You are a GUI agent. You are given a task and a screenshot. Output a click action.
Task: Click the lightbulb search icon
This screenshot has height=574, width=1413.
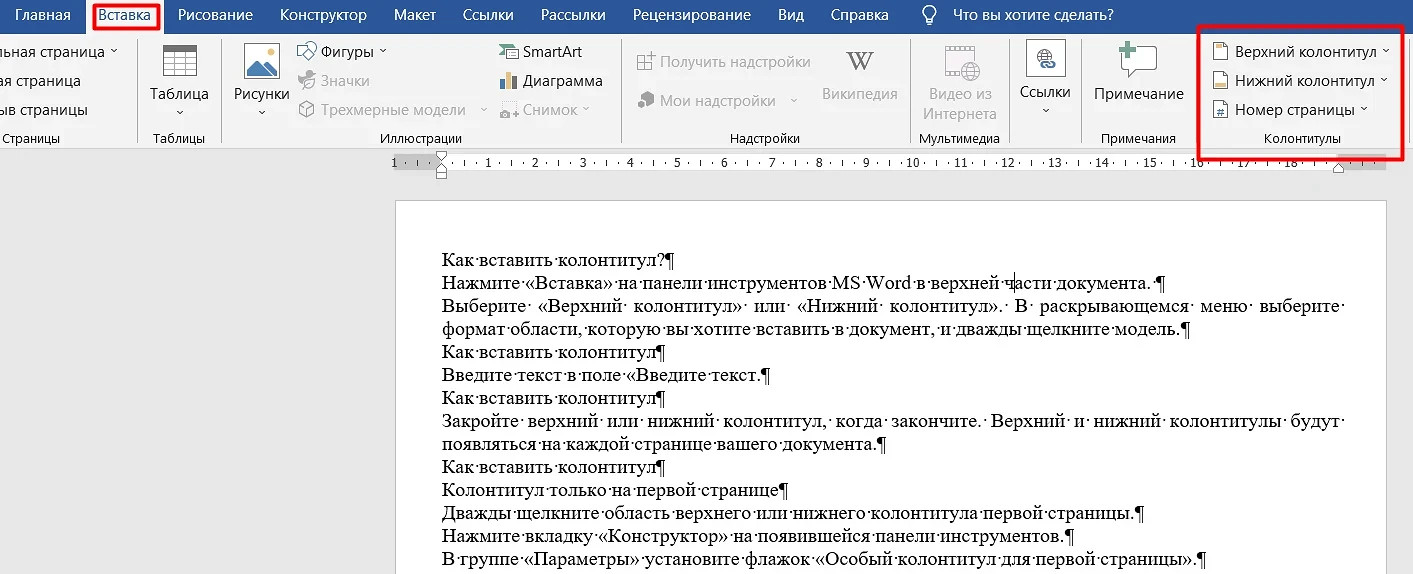tap(929, 15)
